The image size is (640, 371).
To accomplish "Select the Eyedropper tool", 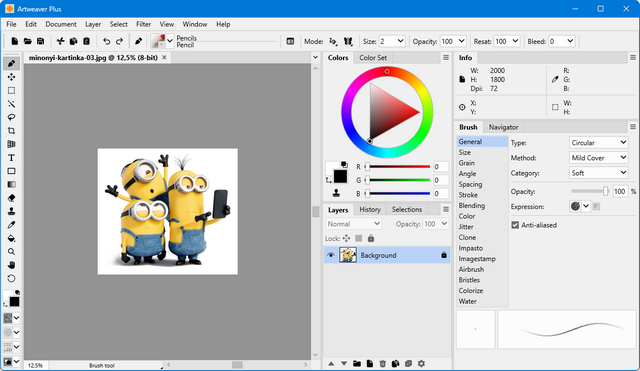I will click(11, 225).
